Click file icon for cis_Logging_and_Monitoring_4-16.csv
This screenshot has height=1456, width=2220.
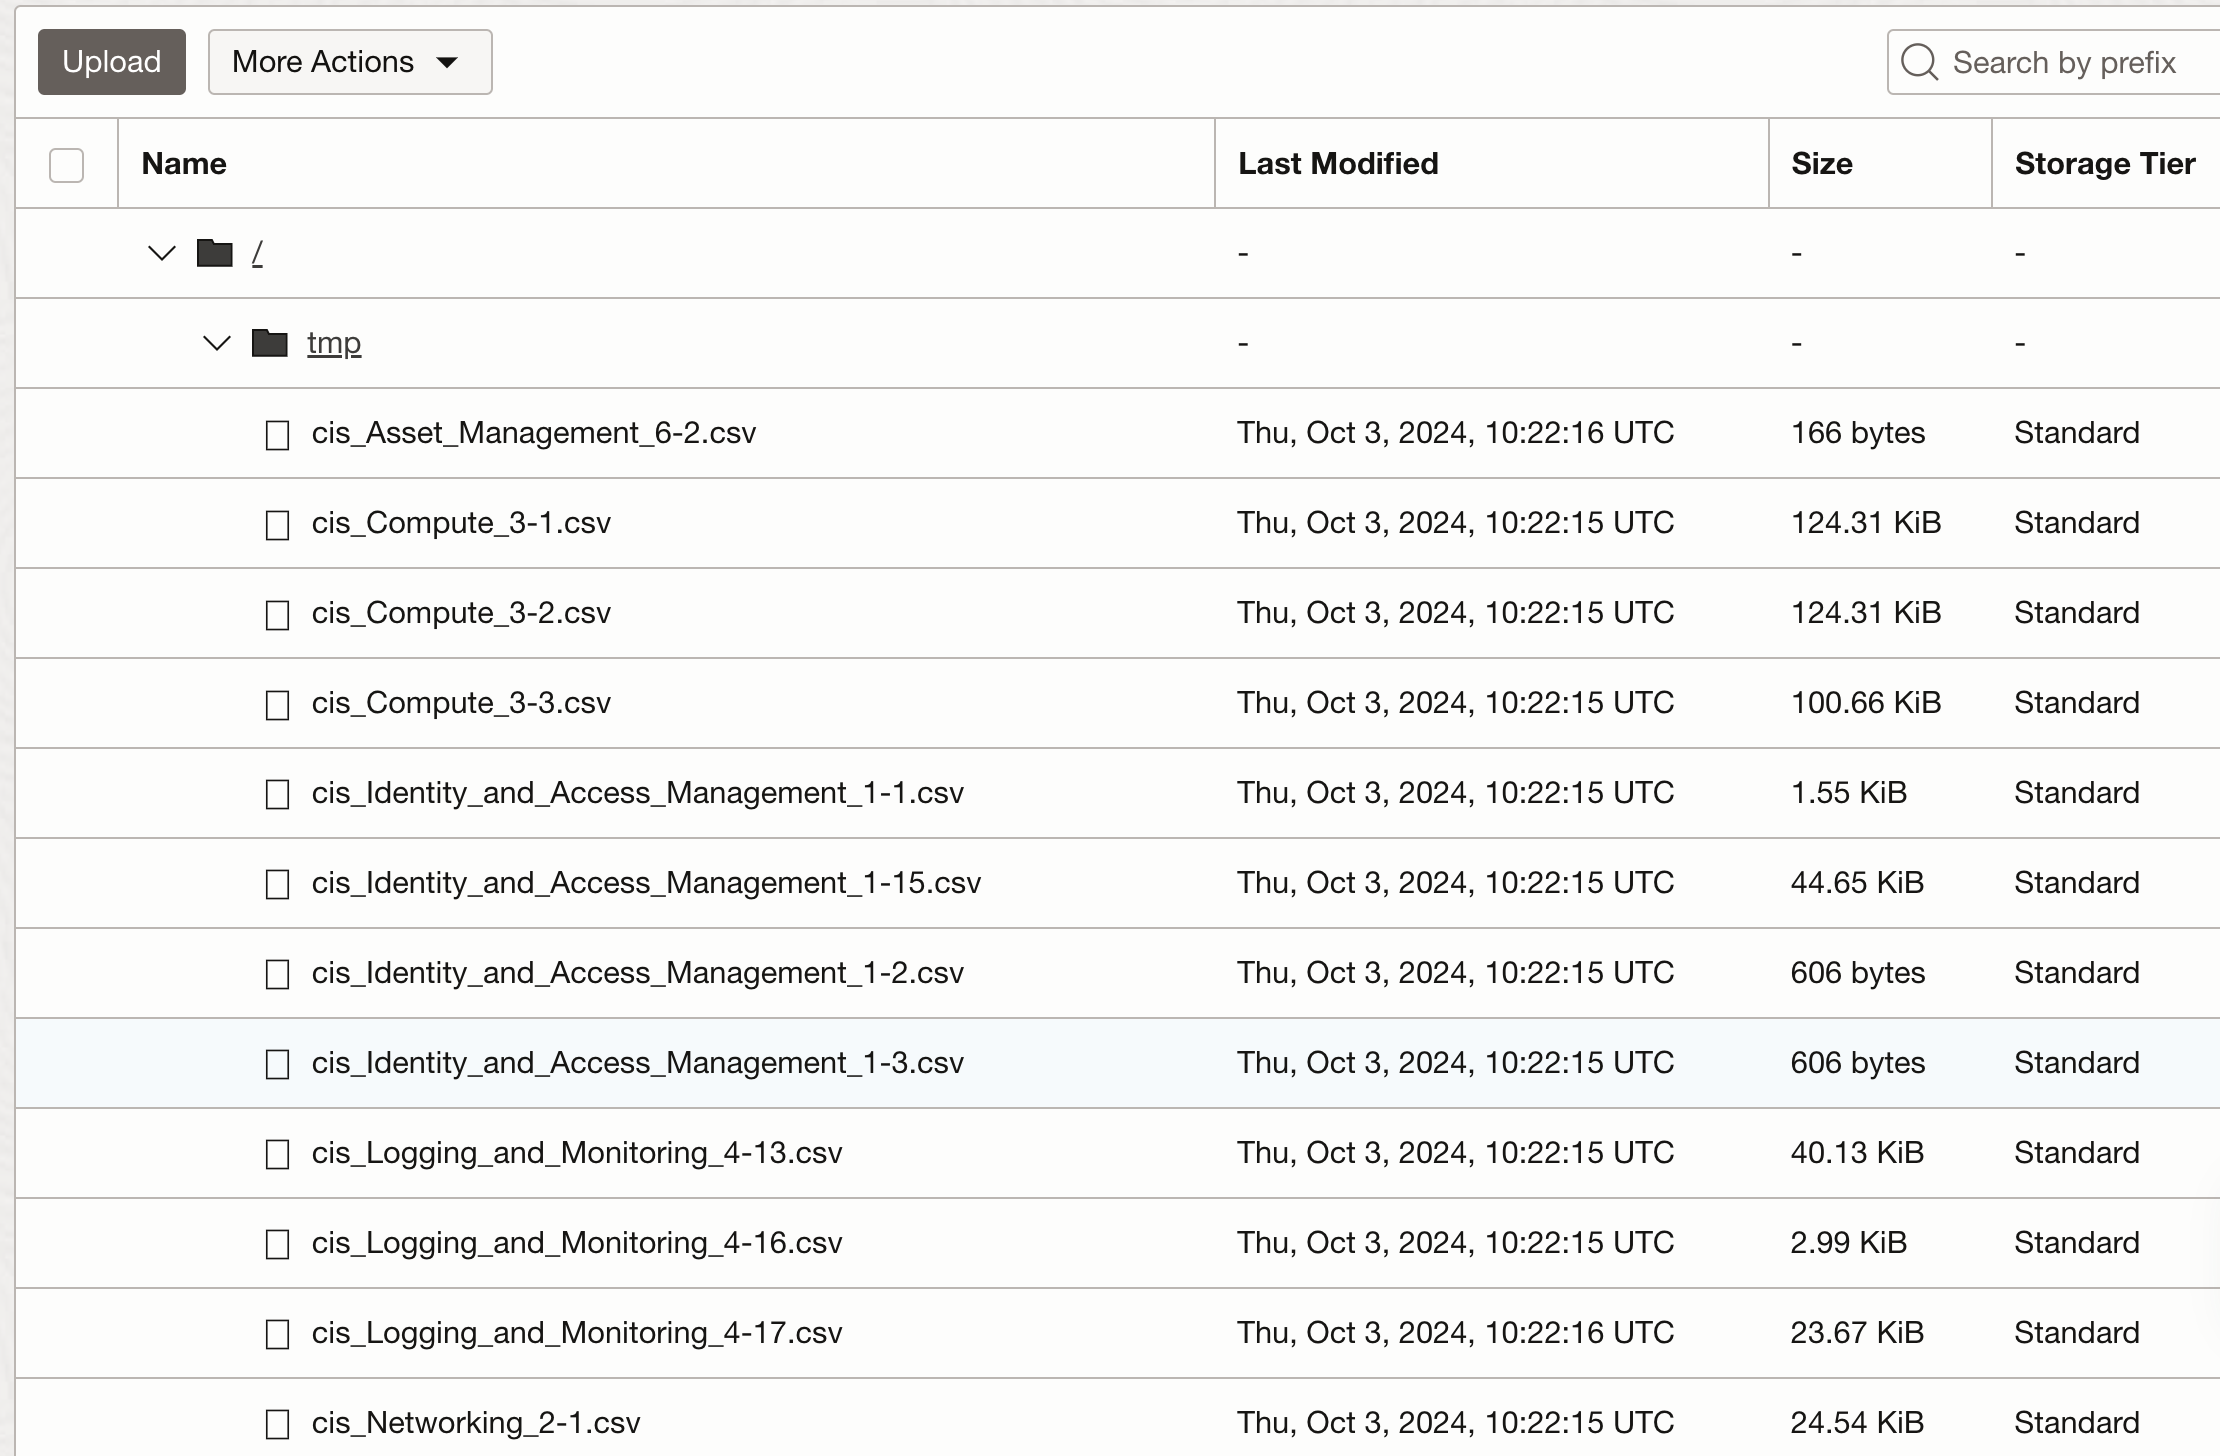(x=277, y=1244)
